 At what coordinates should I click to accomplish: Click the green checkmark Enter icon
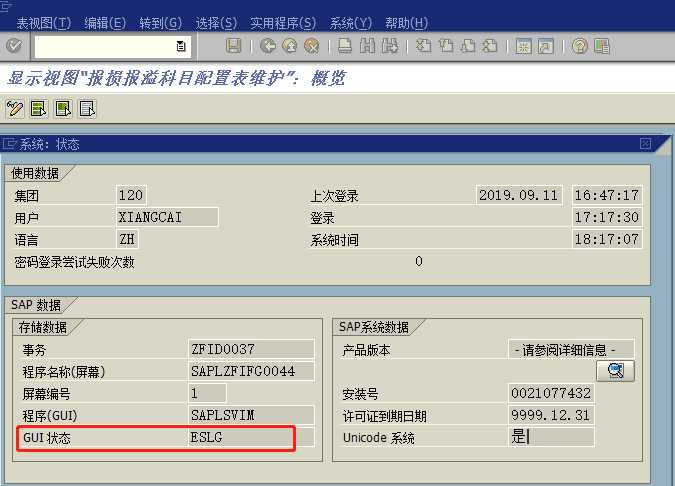point(14,45)
